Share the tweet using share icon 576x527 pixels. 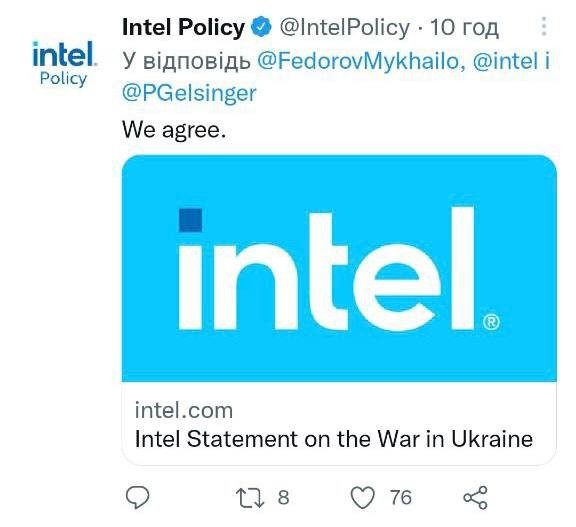coord(475,498)
